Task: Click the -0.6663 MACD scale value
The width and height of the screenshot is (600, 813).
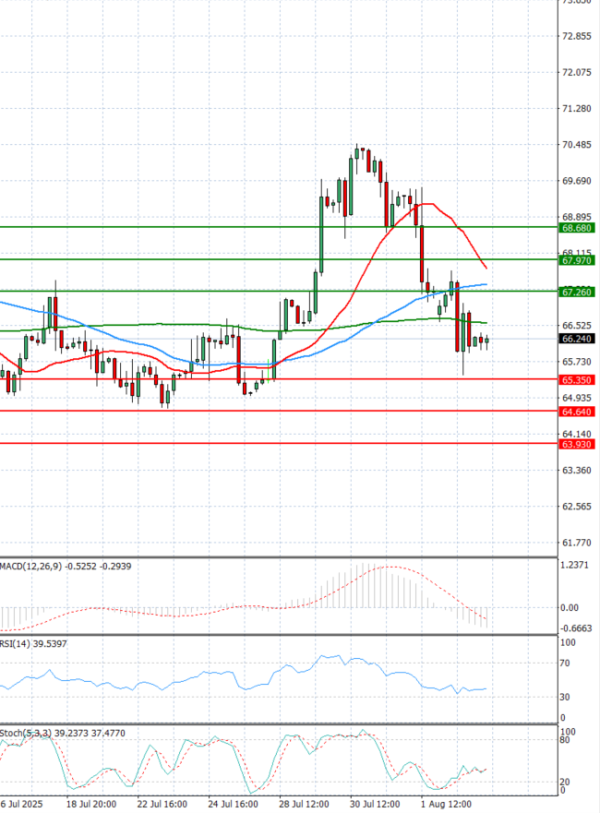Action: coord(577,628)
